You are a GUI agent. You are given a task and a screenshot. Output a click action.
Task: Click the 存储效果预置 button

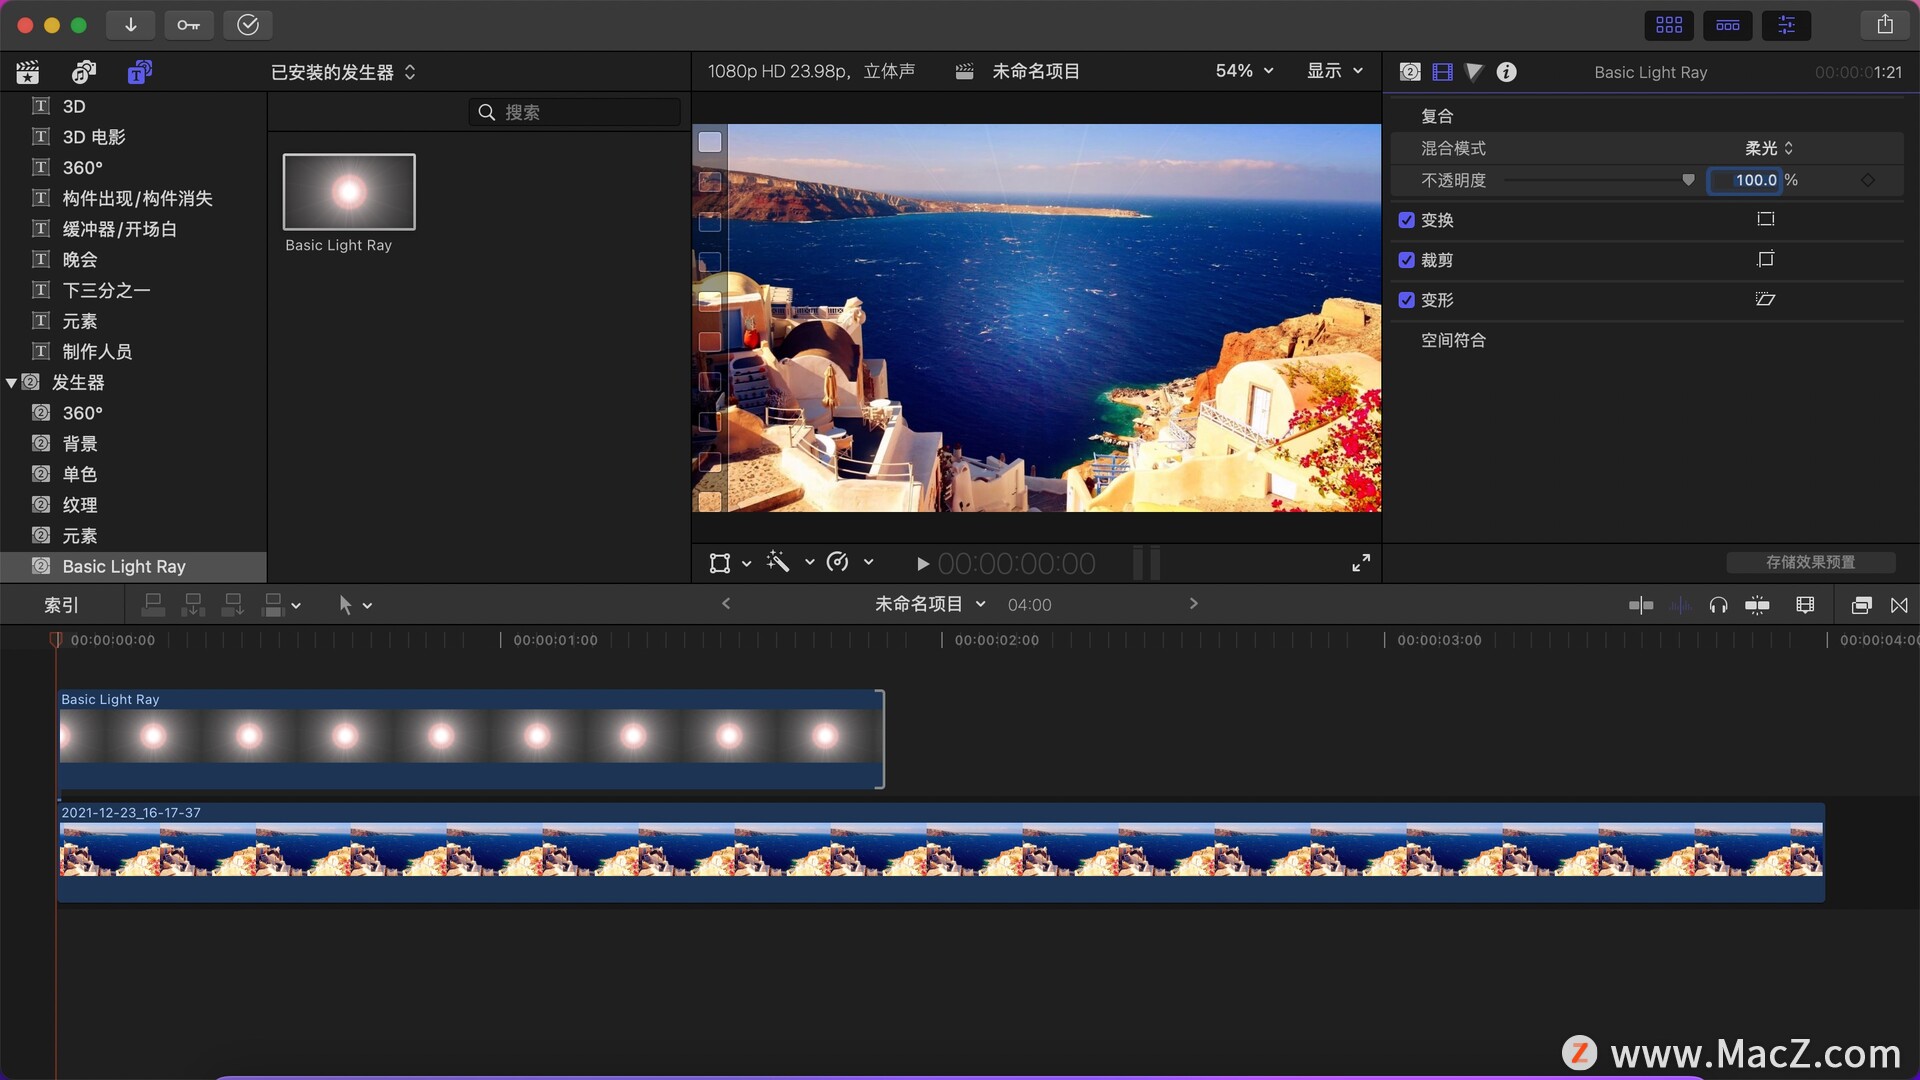tap(1810, 562)
